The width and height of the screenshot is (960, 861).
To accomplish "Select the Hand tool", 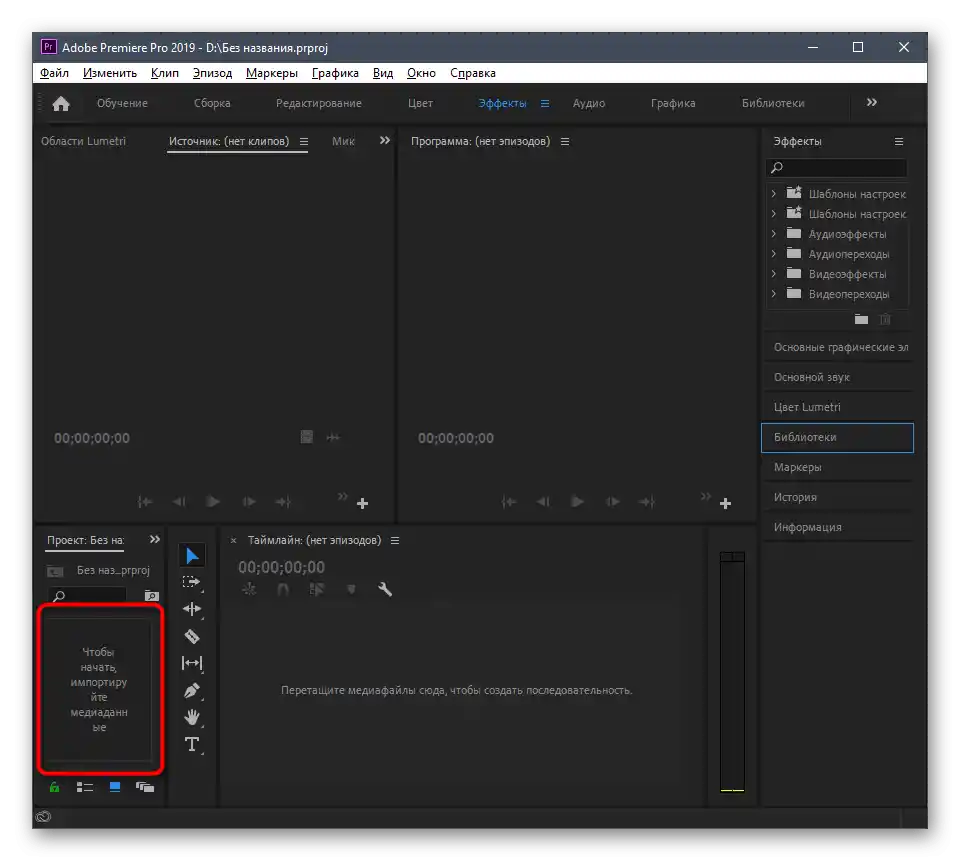I will click(191, 717).
